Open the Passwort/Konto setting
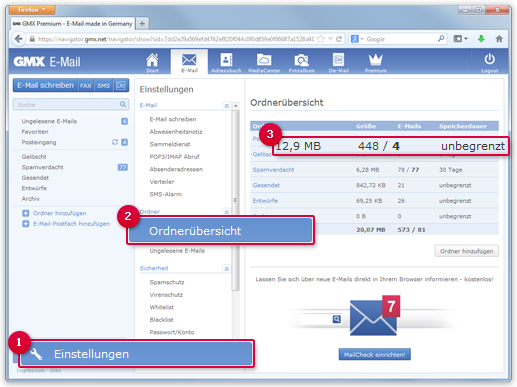The image size is (517, 387). coord(172,332)
